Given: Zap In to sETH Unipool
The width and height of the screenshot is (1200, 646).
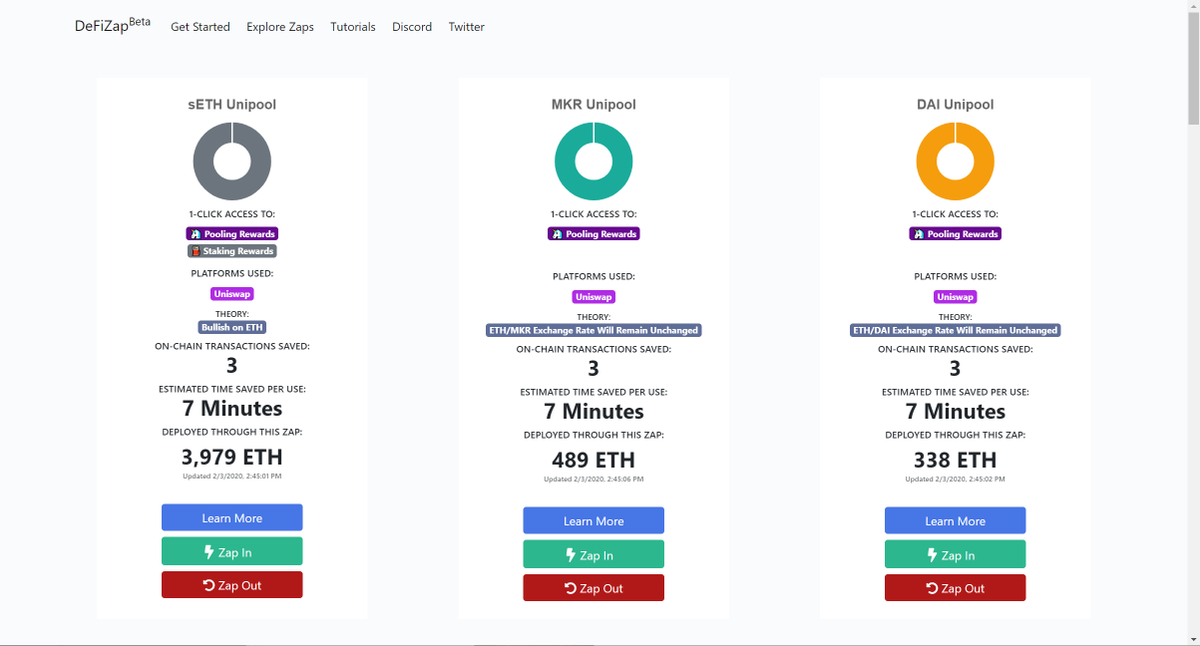Looking at the screenshot, I should point(232,551).
